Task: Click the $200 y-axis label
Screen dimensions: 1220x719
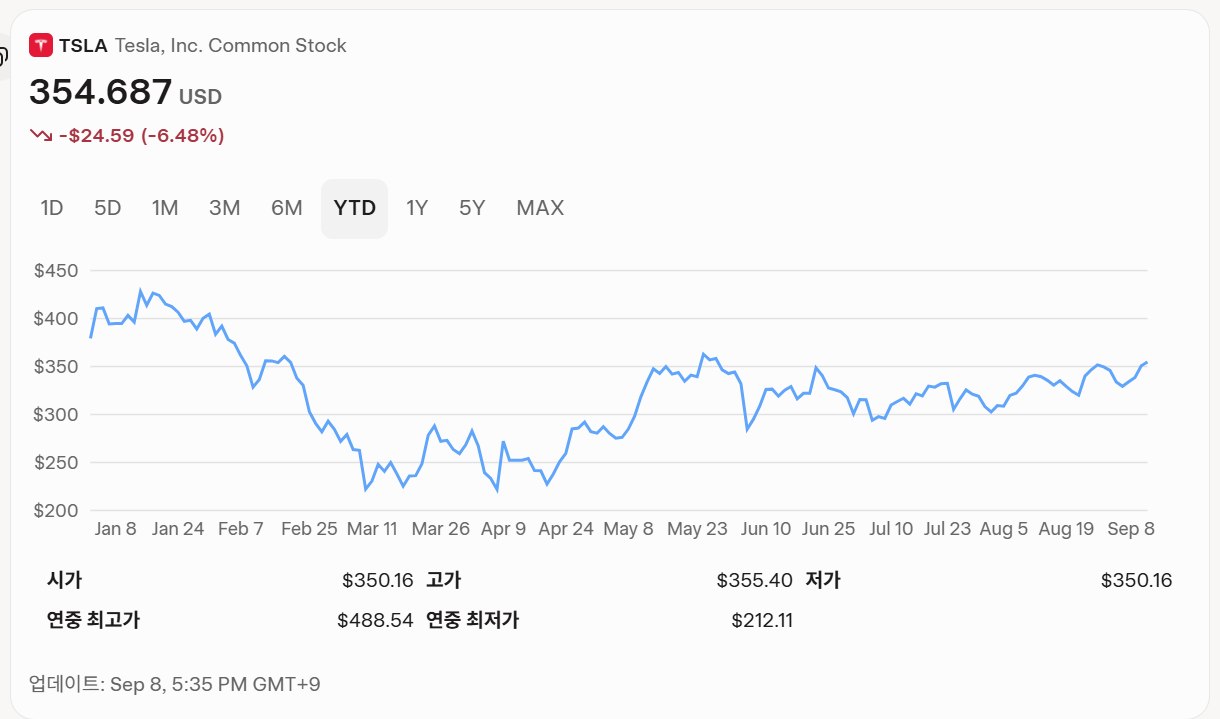Action: point(56,511)
